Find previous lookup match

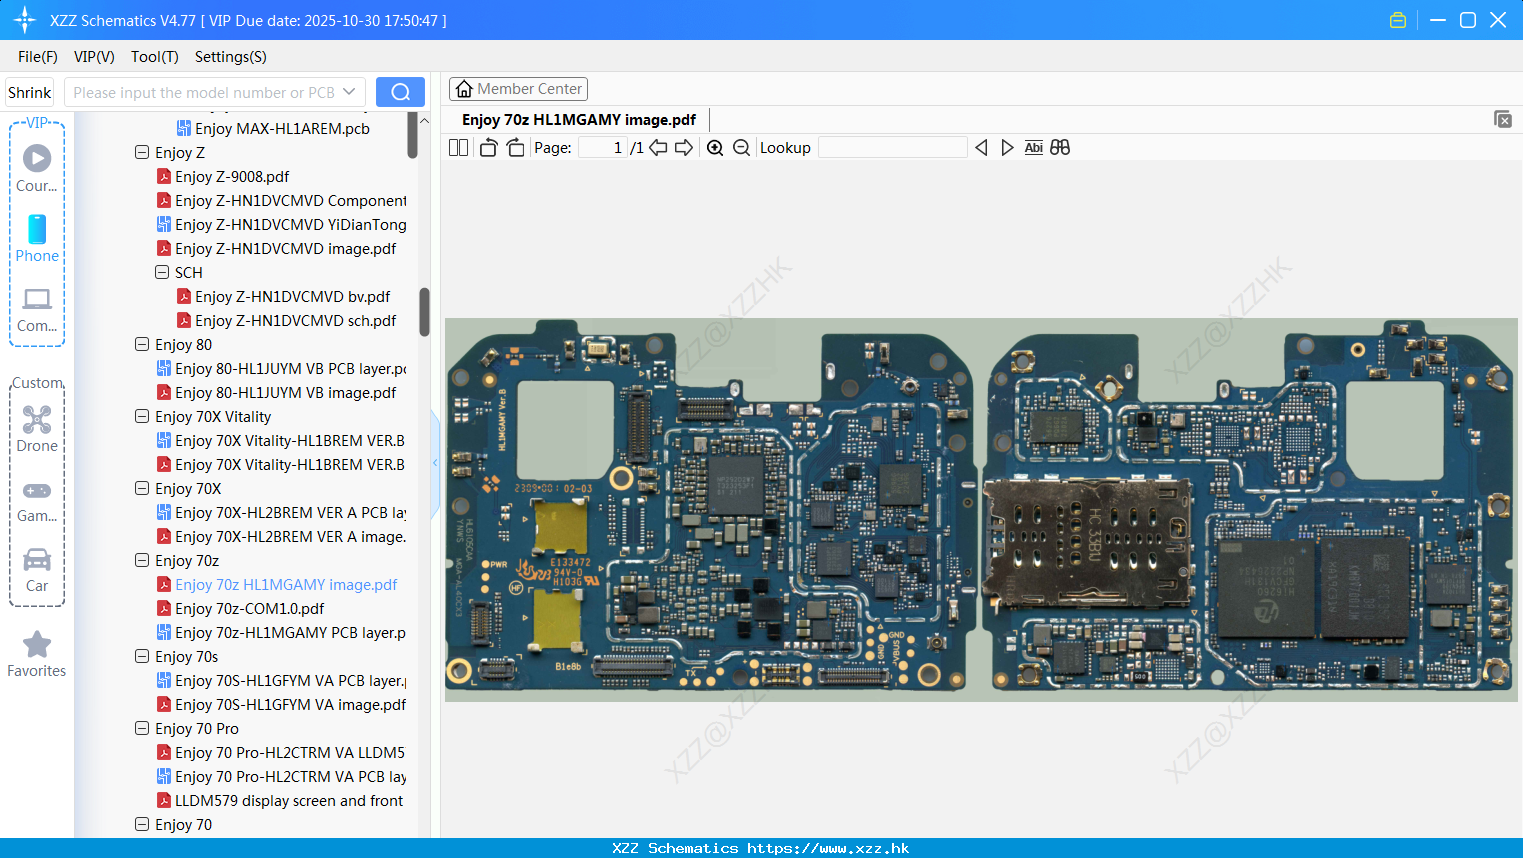coord(981,148)
